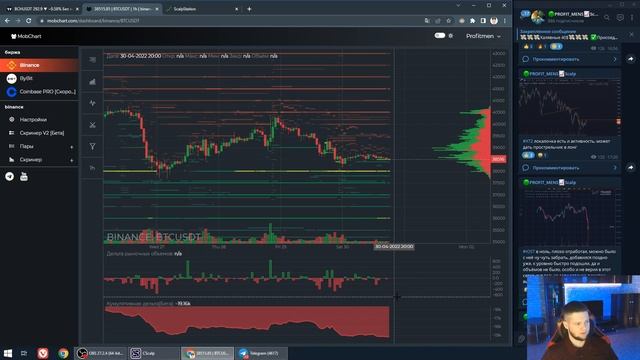Click the bar chart volume tool icon
The height and width of the screenshot is (360, 640).
[93, 82]
